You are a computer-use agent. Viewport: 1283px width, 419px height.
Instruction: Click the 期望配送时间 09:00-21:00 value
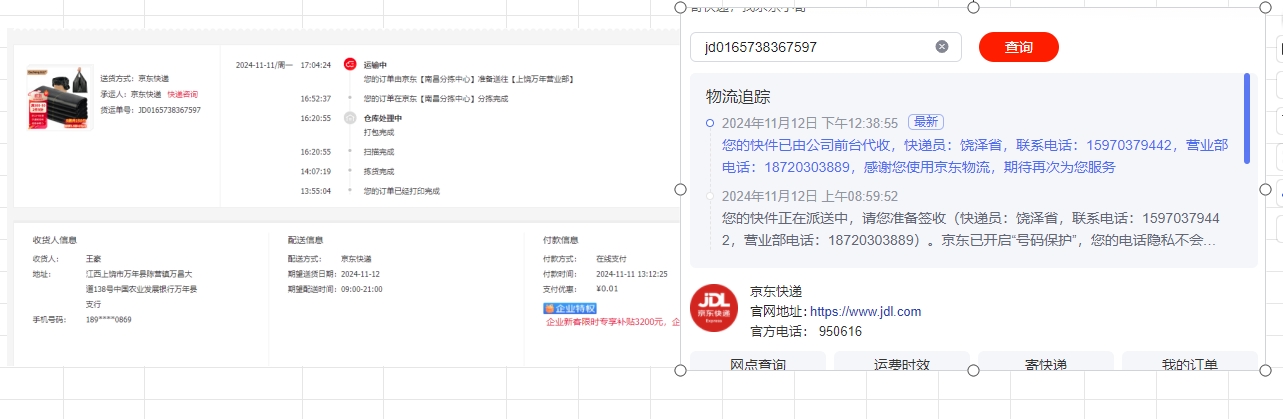pyautogui.click(x=363, y=289)
